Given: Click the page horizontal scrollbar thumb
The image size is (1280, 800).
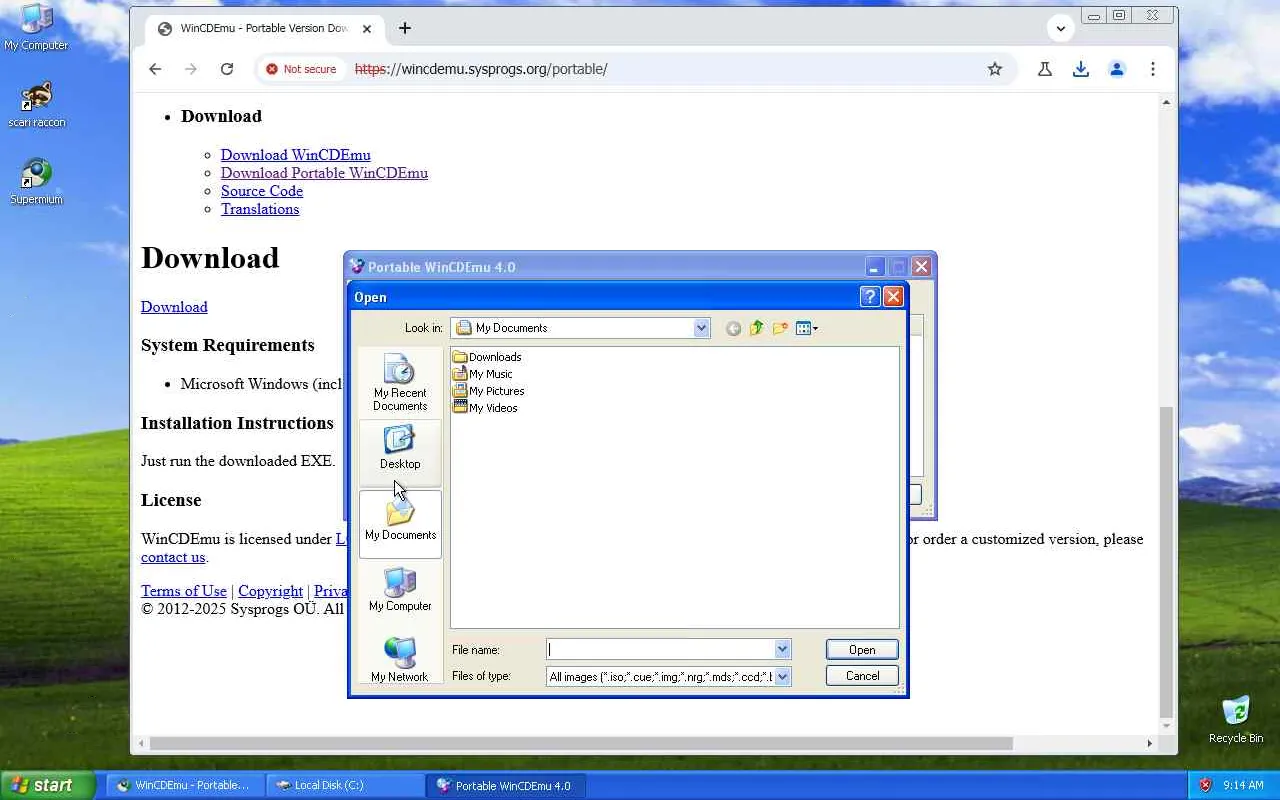Looking at the screenshot, I should coord(581,743).
